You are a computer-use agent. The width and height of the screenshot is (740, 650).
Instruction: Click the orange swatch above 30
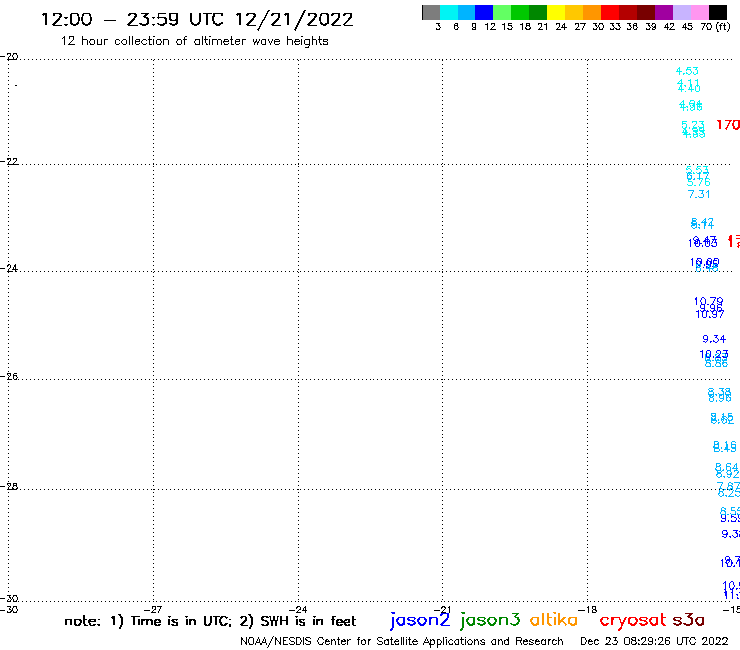pyautogui.click(x=592, y=12)
